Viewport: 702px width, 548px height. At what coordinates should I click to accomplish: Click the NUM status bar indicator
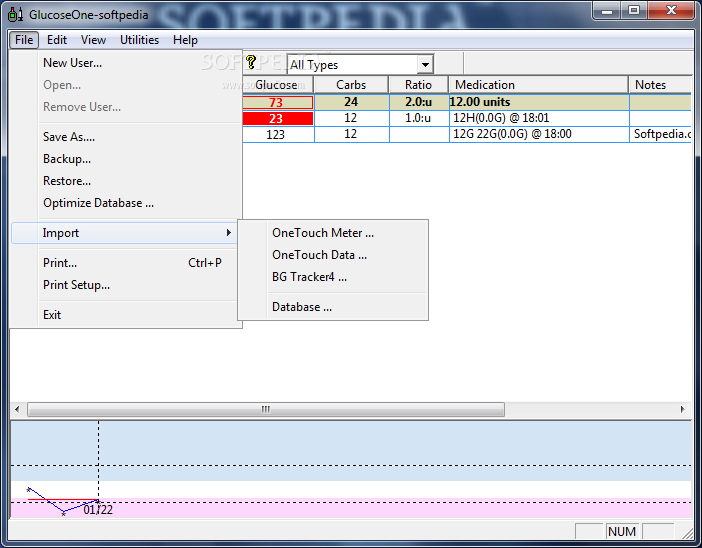coord(622,531)
